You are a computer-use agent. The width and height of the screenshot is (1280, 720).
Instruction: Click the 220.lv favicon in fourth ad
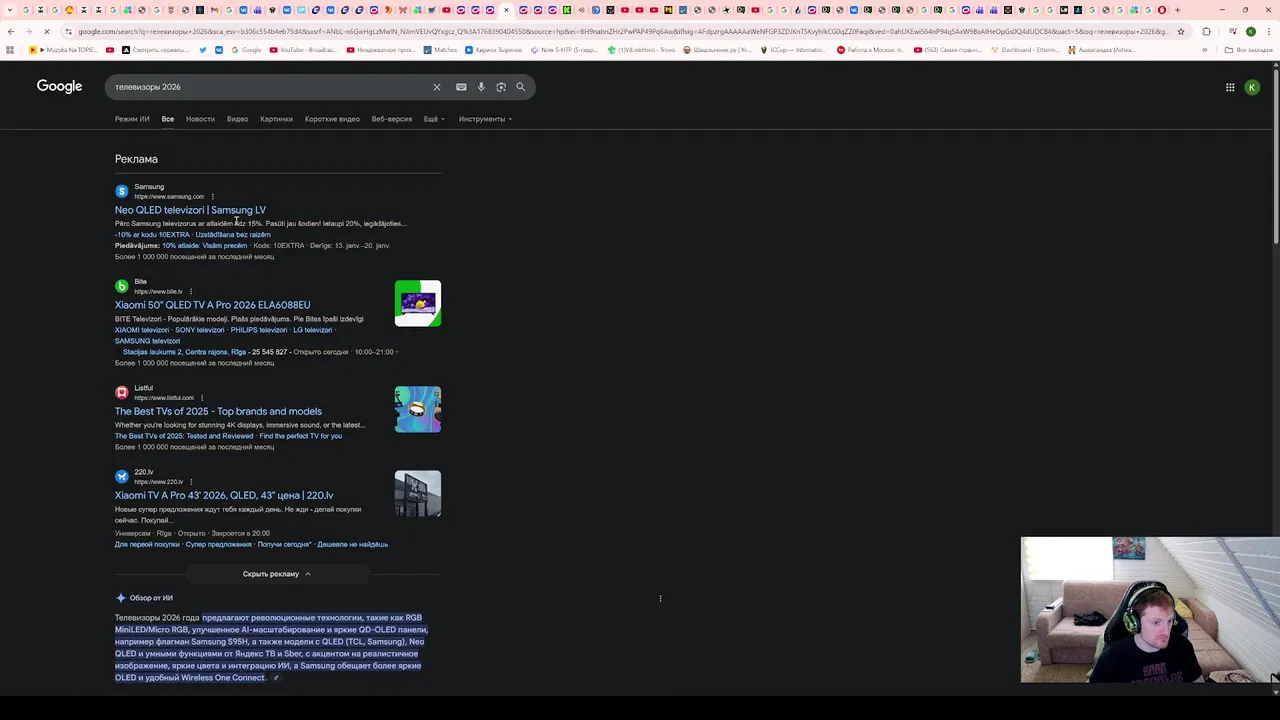(x=122, y=476)
